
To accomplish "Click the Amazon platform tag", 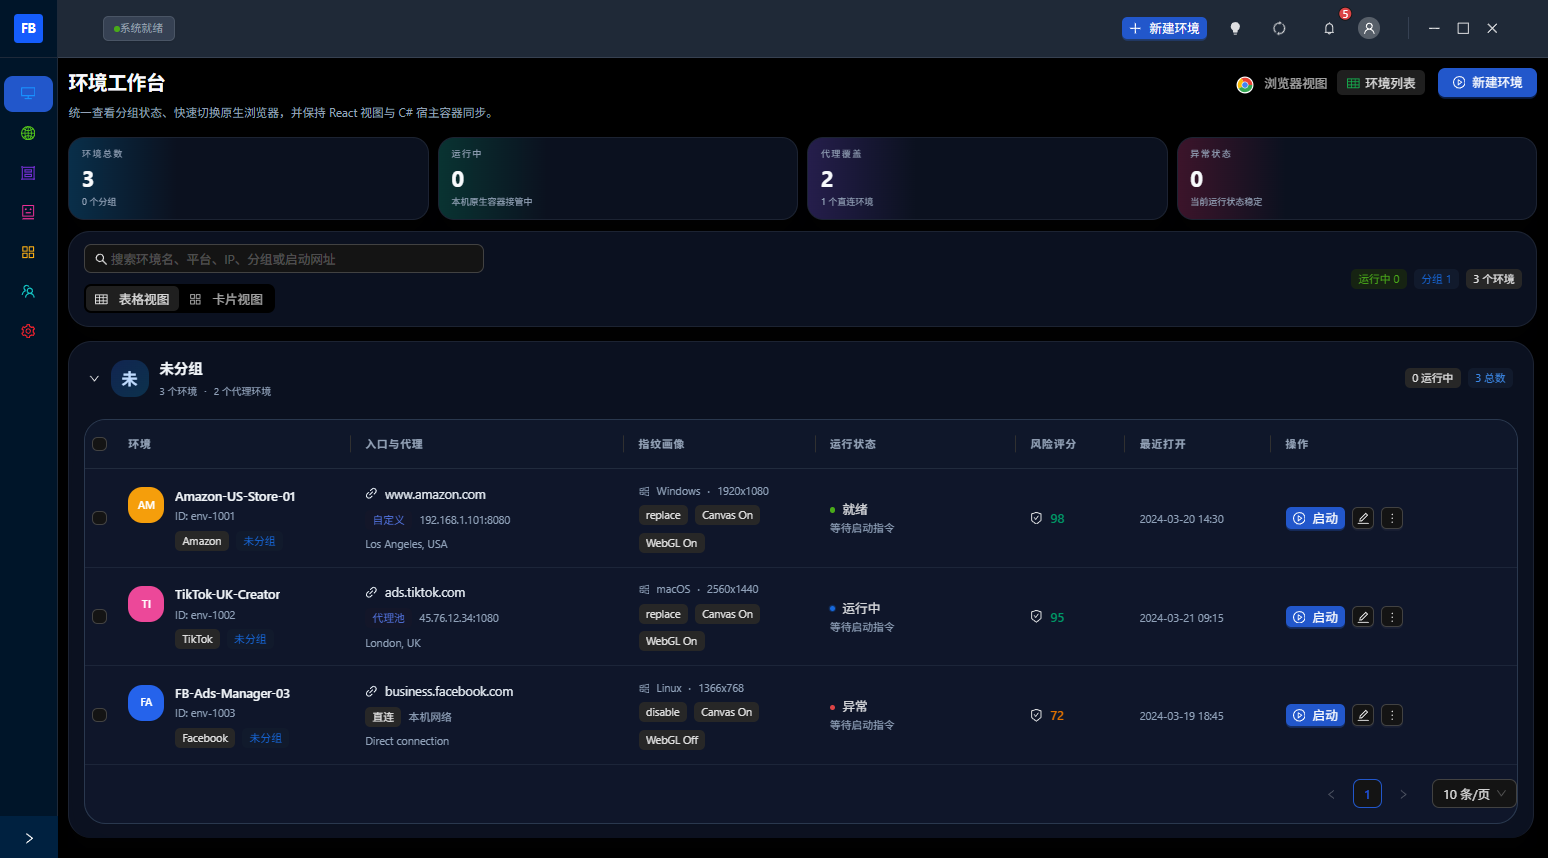I will 202,541.
